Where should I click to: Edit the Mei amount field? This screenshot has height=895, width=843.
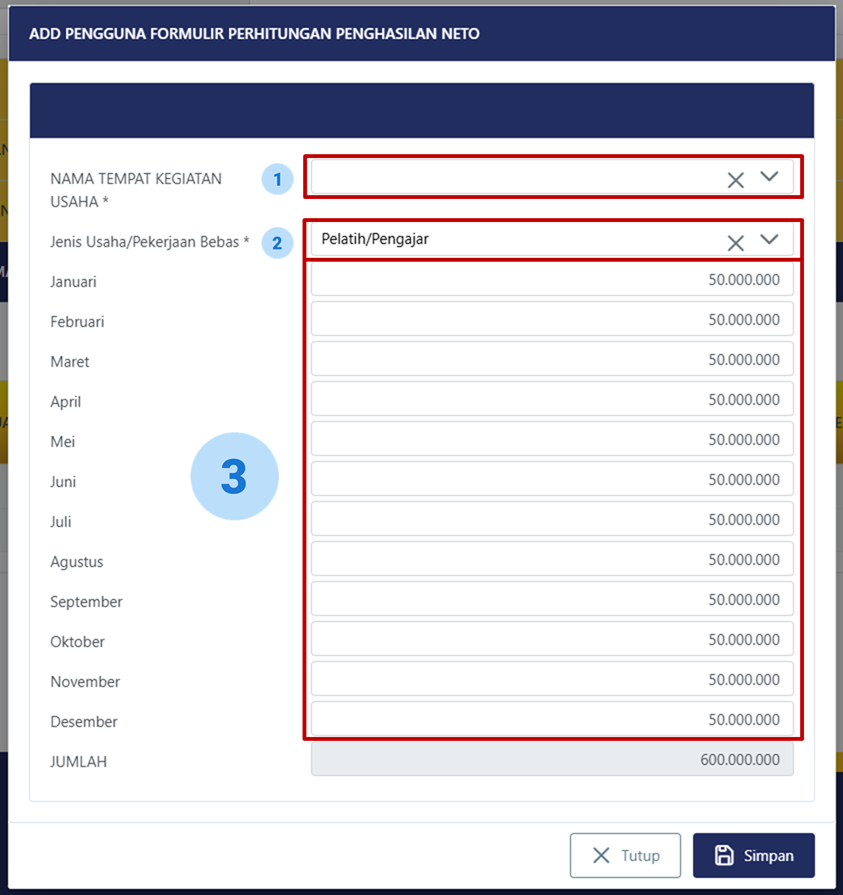click(x=552, y=440)
